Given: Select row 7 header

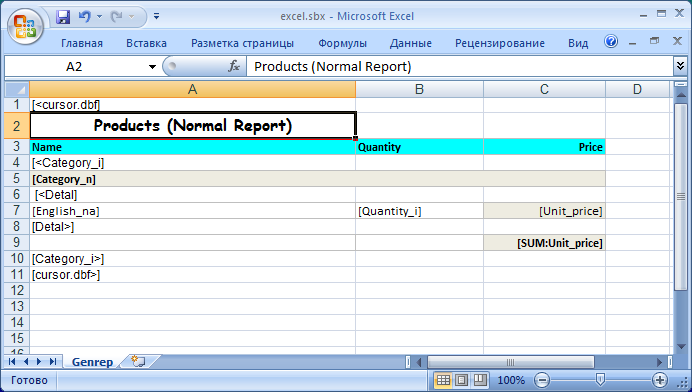Looking at the screenshot, I should (17, 211).
